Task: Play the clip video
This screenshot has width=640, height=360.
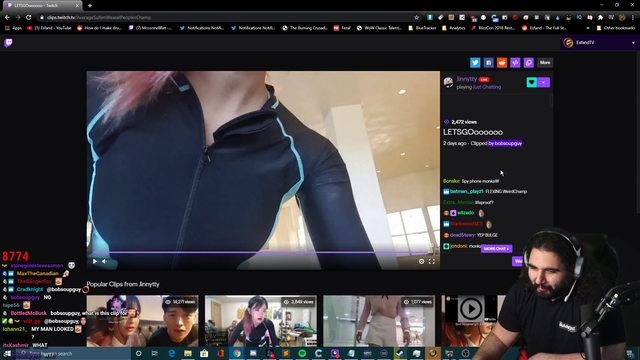Action: pyautogui.click(x=95, y=261)
